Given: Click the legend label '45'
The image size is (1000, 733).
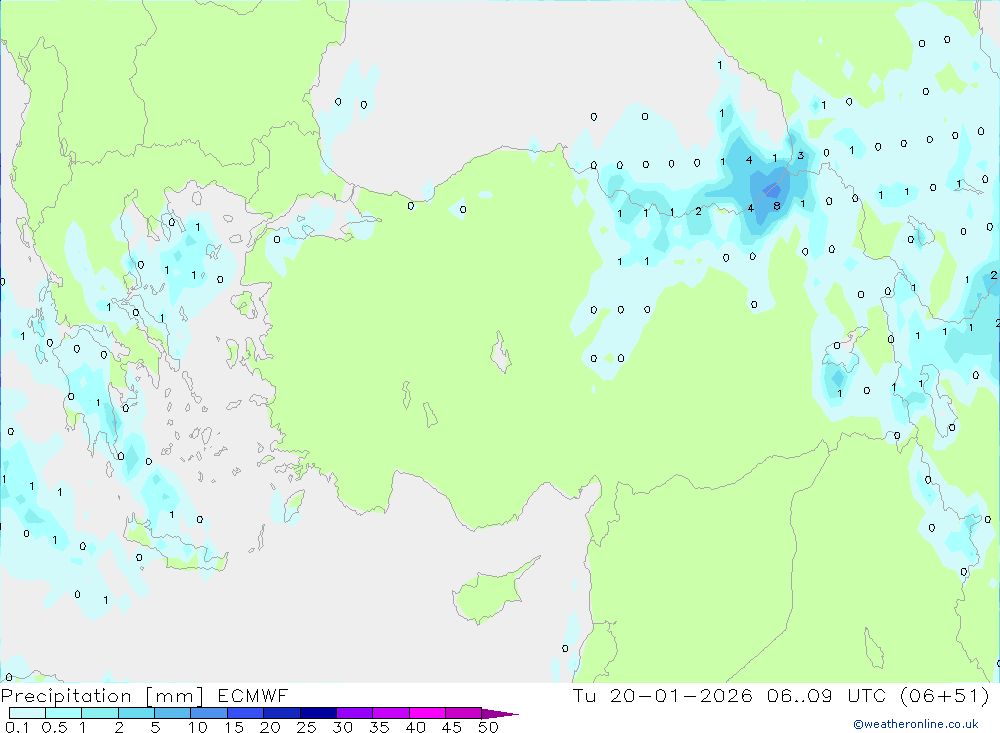Looking at the screenshot, I should click(452, 727).
